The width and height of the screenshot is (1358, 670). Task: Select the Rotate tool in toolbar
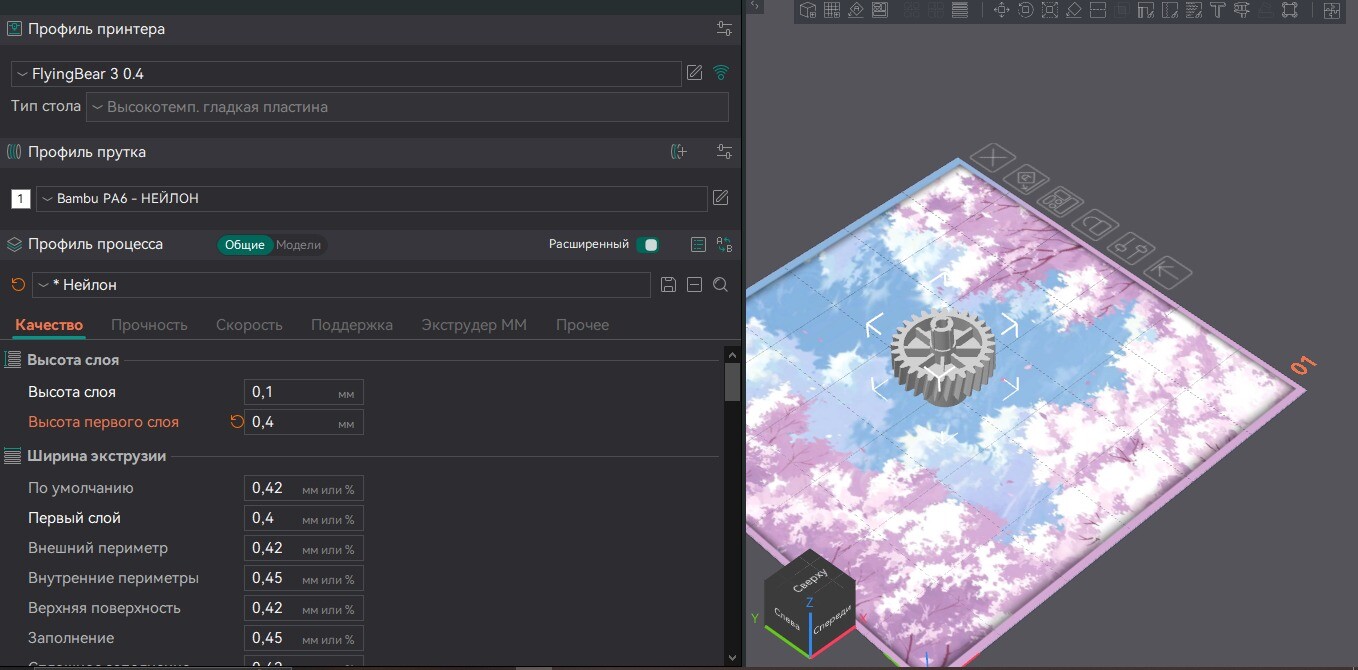[x=1025, y=10]
